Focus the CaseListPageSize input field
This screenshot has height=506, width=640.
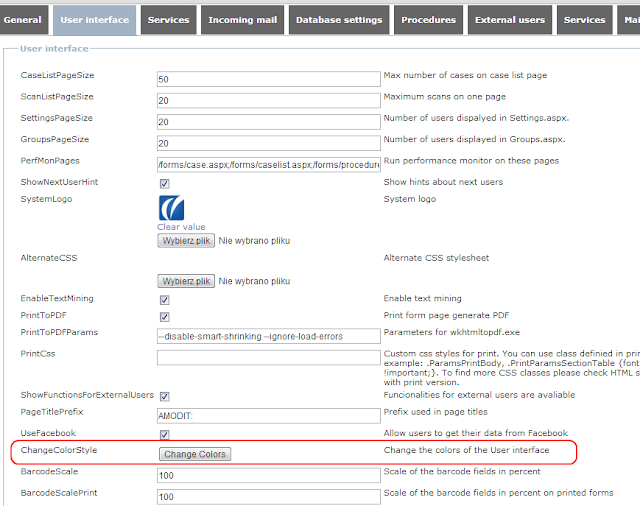click(269, 79)
